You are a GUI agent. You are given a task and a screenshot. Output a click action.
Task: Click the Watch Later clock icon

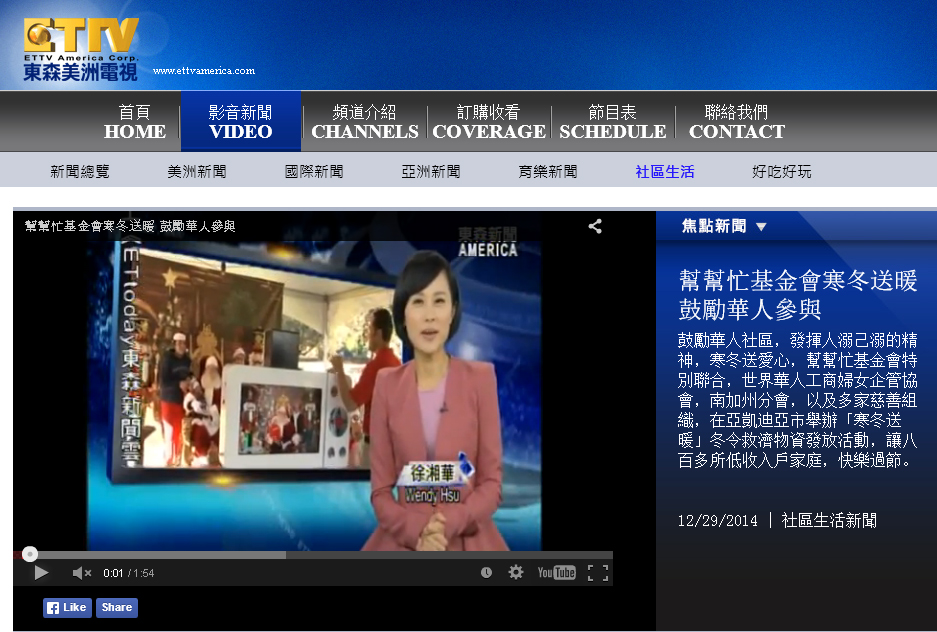tap(486, 573)
